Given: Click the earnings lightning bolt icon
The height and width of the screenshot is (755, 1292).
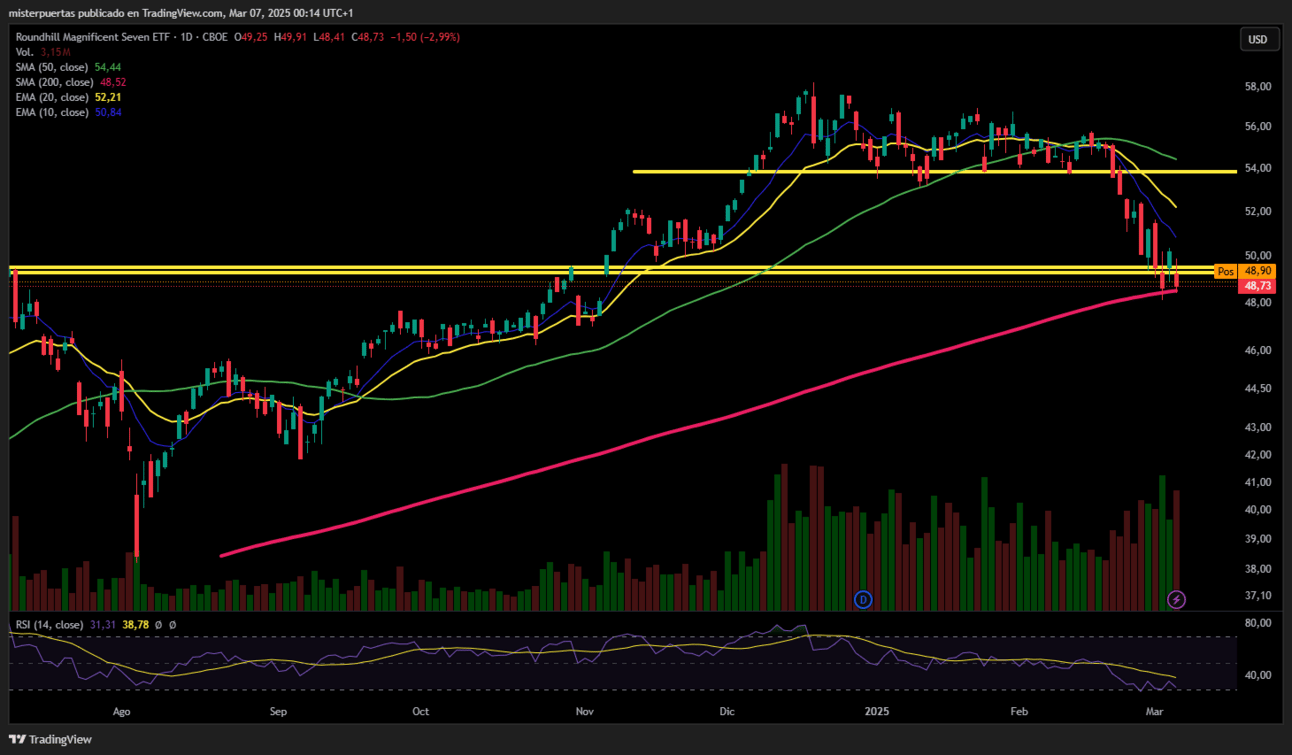Looking at the screenshot, I should pyautogui.click(x=1177, y=599).
